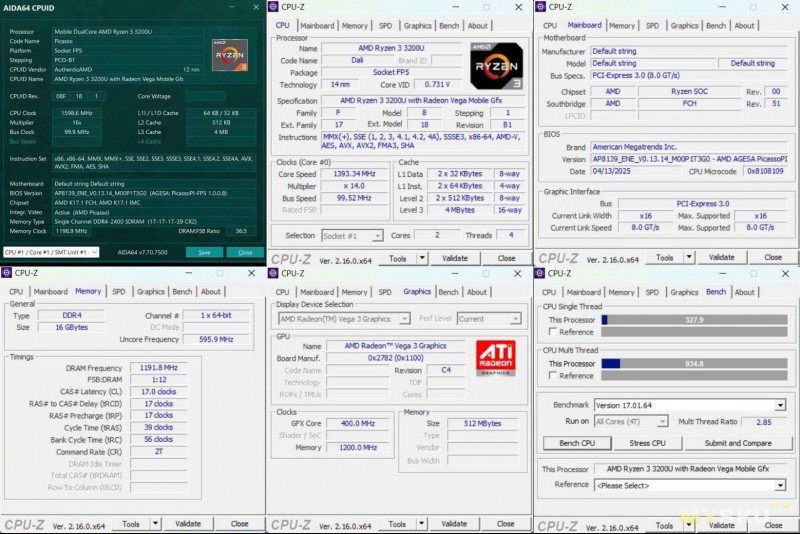The height and width of the screenshot is (534, 800).
Task: Click the GFX Core 400.0 MHz value
Action: tap(358, 423)
